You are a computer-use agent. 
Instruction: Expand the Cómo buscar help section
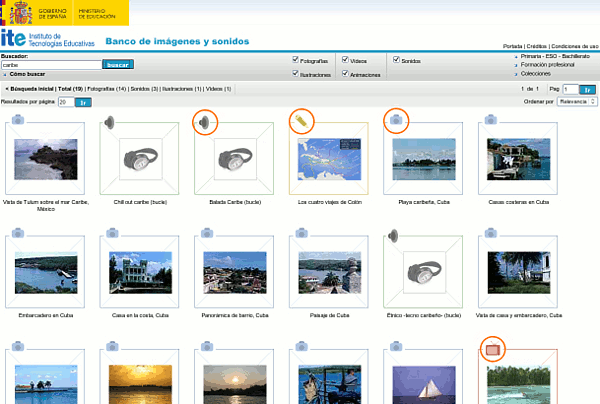27,74
